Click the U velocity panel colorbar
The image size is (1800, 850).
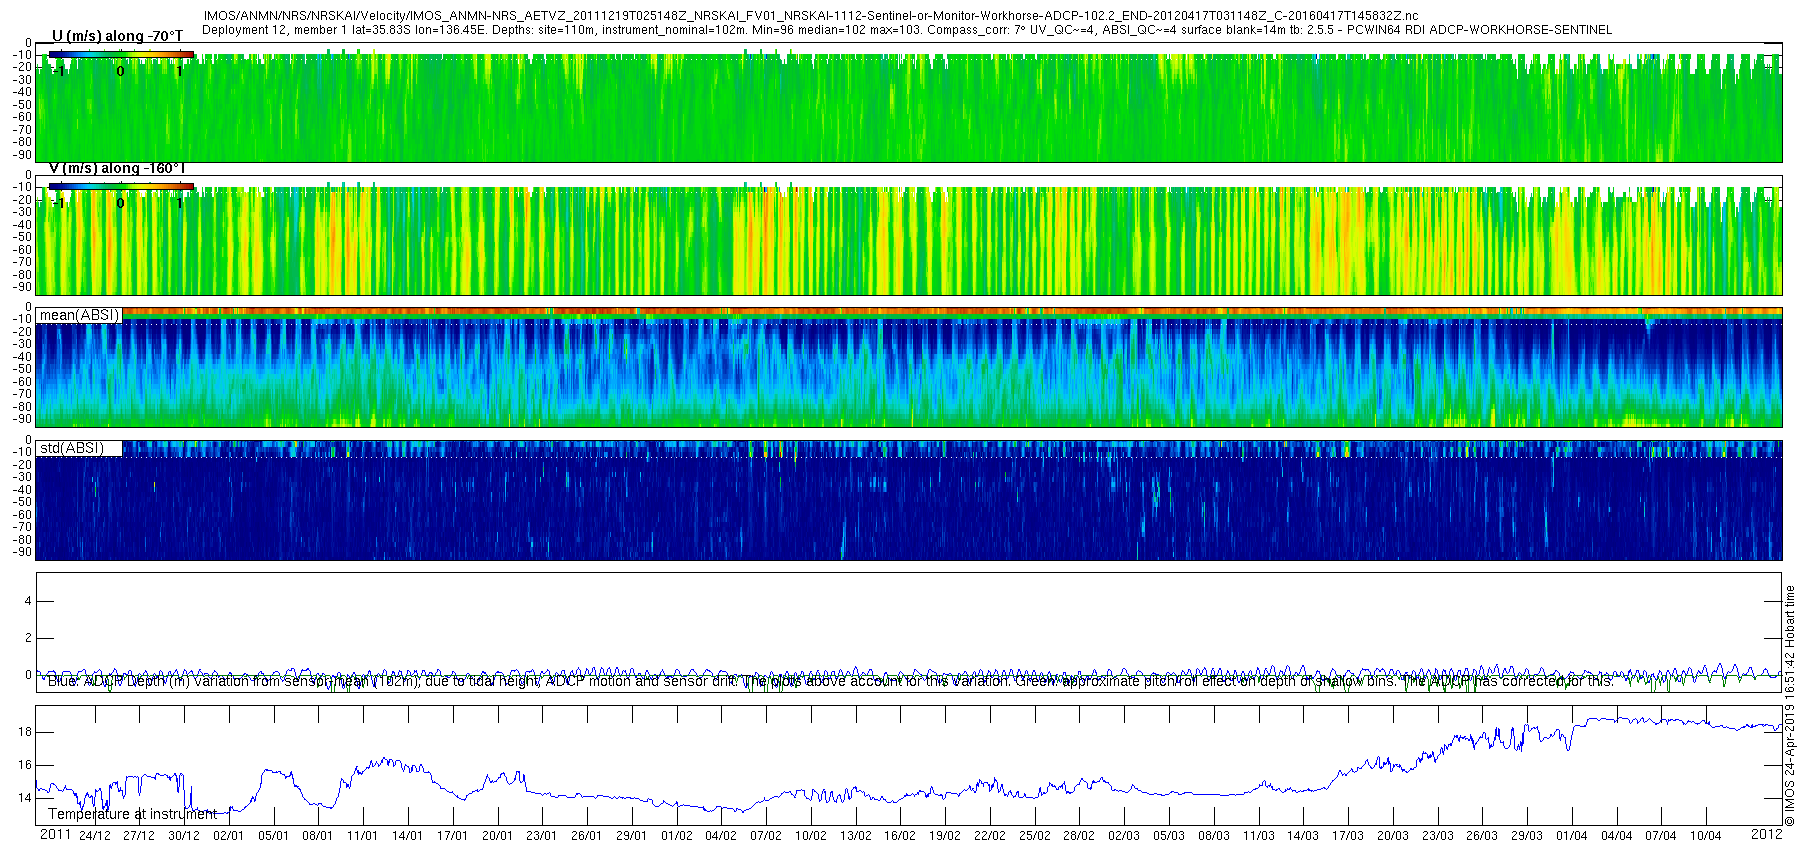click(x=121, y=54)
